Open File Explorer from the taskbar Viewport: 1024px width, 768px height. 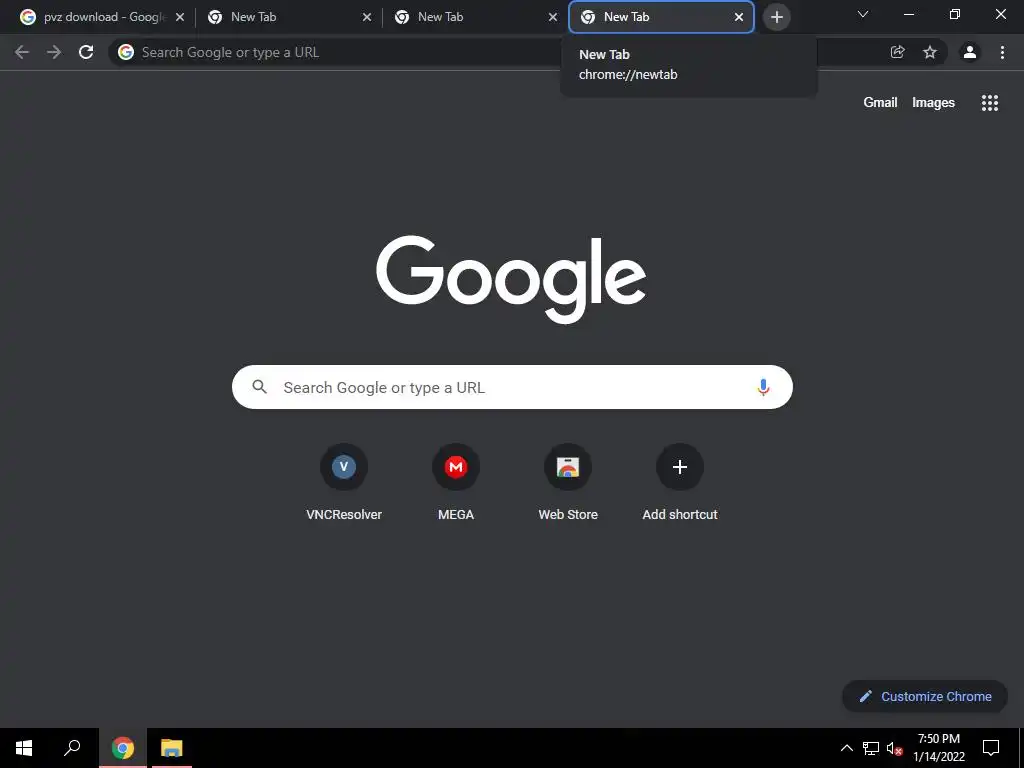(172, 748)
